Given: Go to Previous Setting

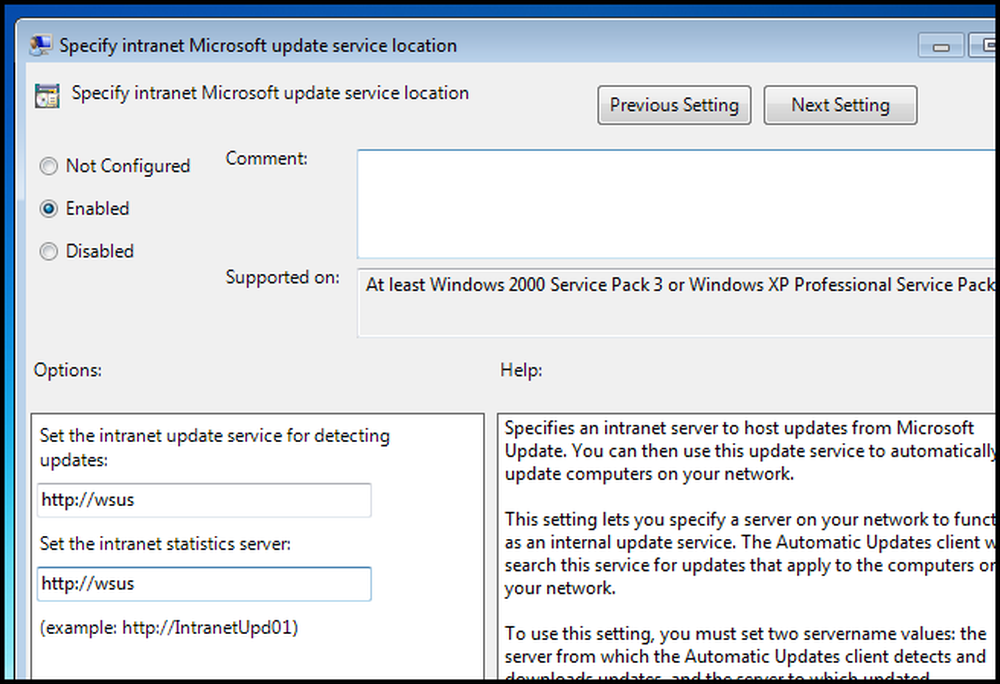Looking at the screenshot, I should click(x=674, y=105).
